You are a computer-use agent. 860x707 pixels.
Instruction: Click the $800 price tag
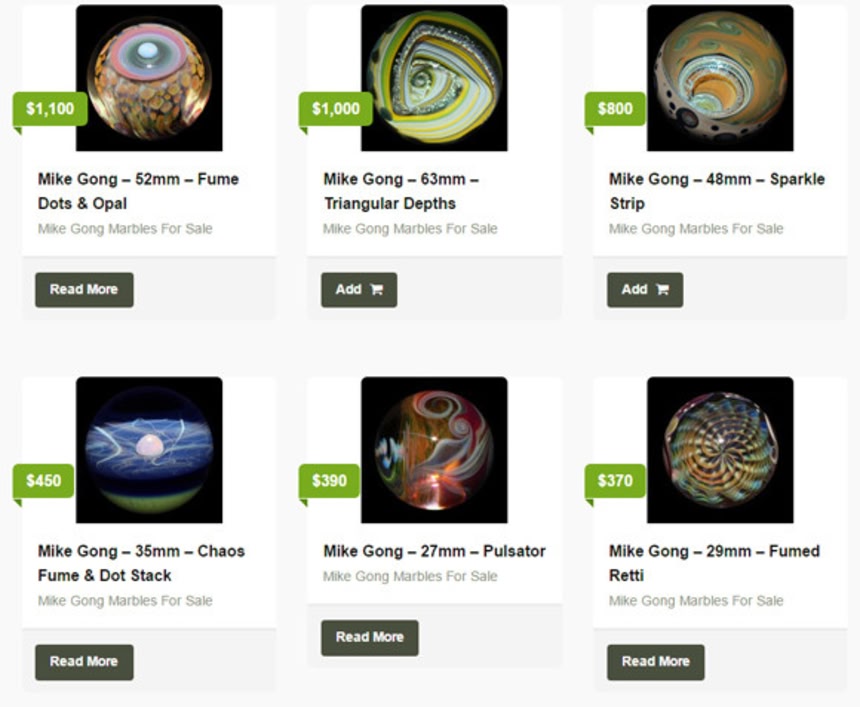click(615, 109)
